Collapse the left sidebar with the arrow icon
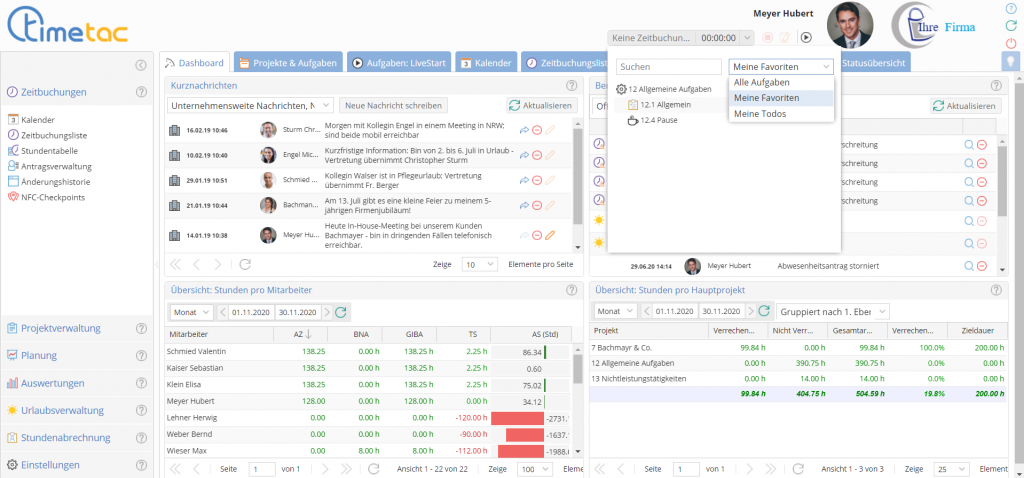 click(141, 65)
